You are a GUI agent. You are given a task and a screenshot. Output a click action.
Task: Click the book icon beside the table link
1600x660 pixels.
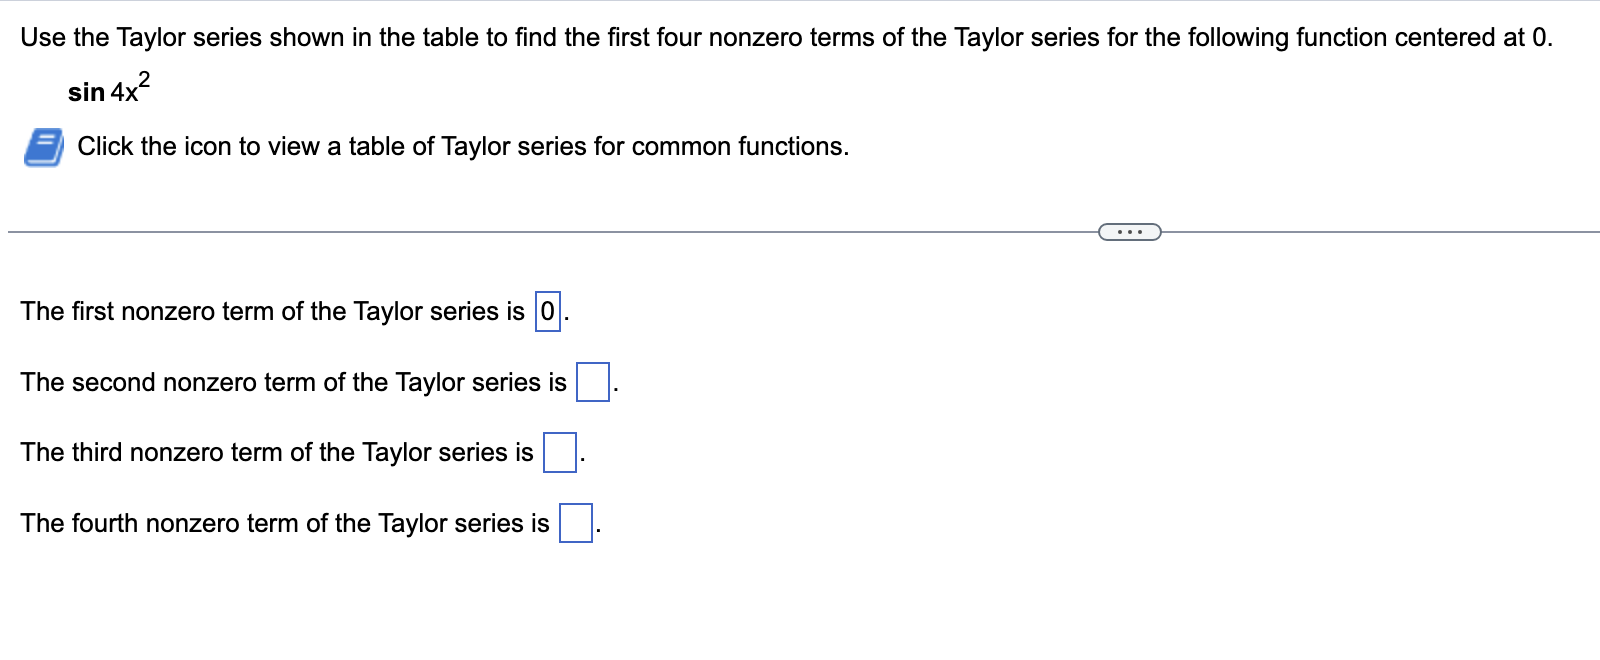42,147
